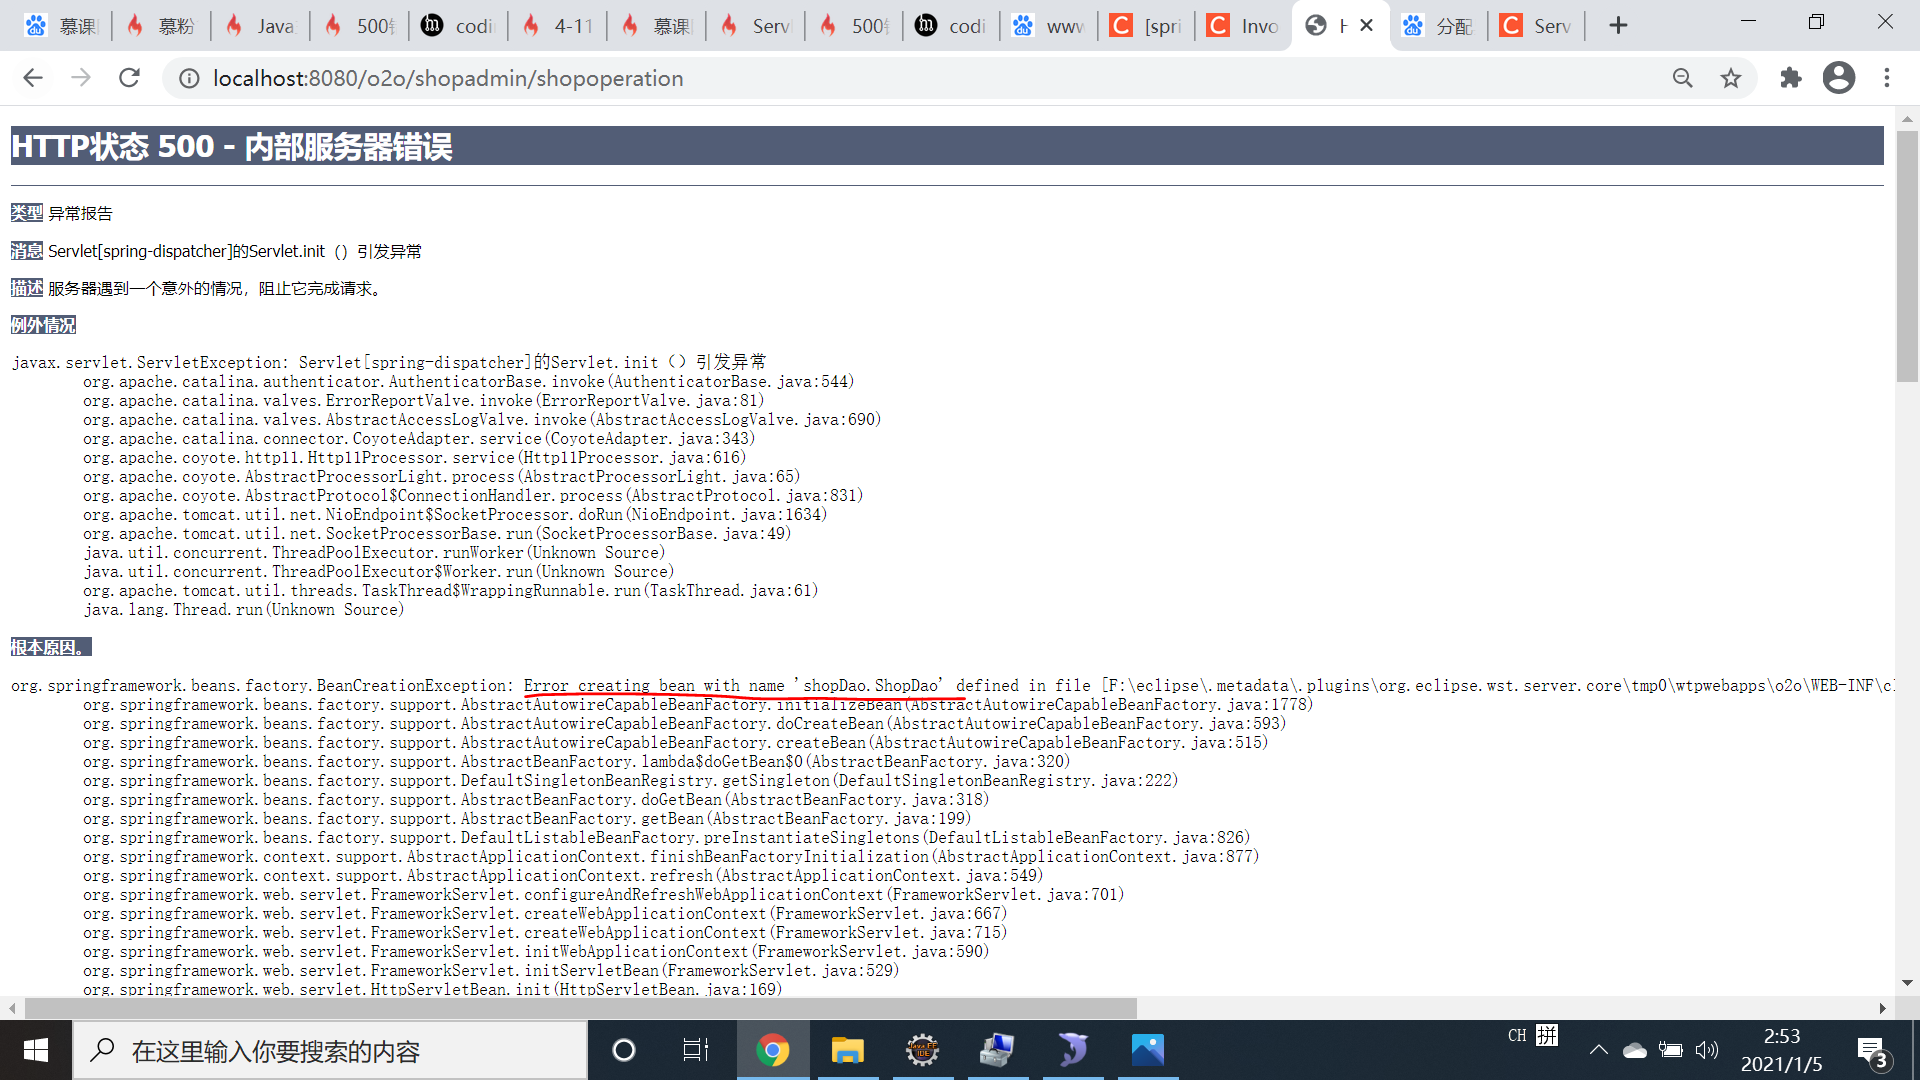The width and height of the screenshot is (1920, 1080).
Task: Go back to previous page
Action: (x=33, y=78)
